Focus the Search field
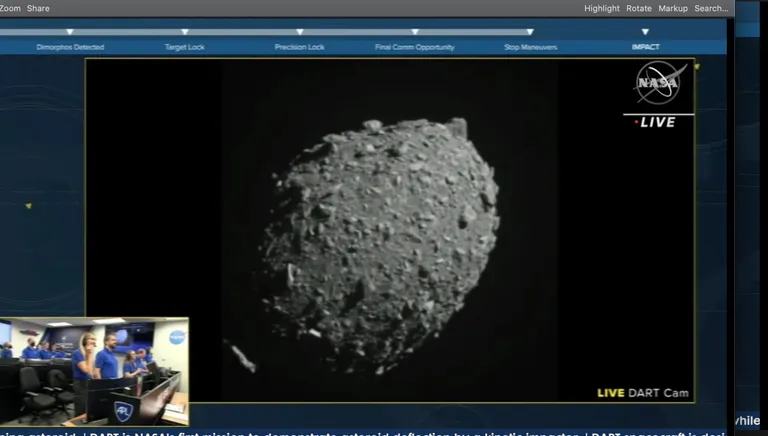Viewport: 768px width, 436px height. pyautogui.click(x=711, y=8)
